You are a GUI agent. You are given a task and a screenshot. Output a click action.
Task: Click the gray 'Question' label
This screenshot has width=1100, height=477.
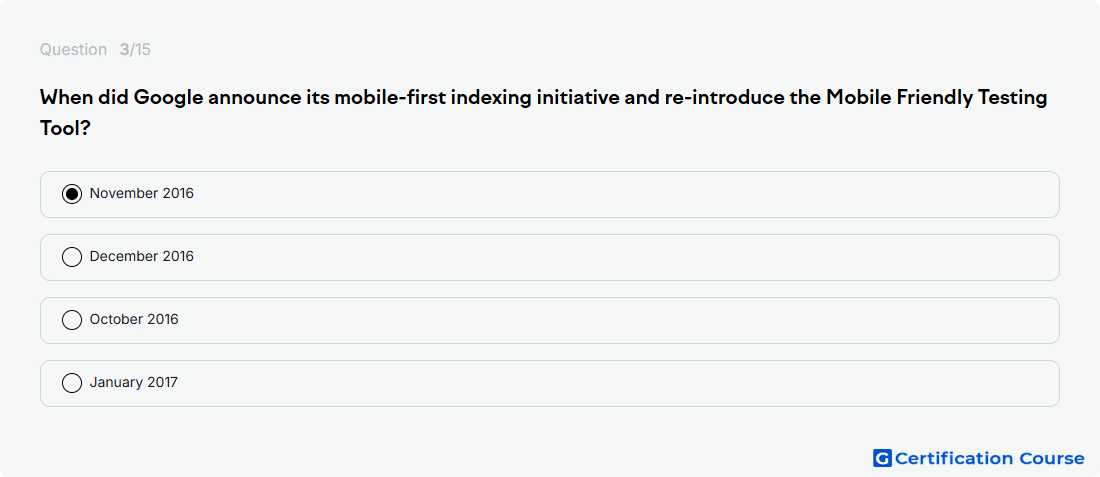coord(73,50)
